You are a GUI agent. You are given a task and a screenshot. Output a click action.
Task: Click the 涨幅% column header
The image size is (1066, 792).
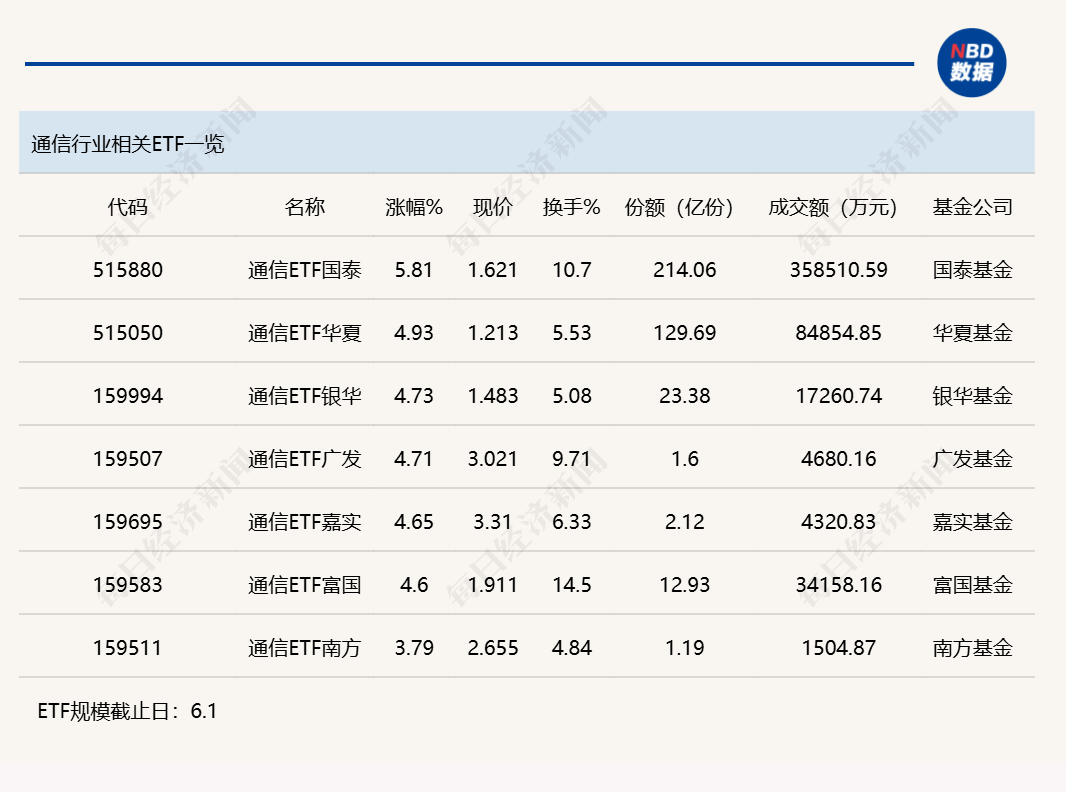point(414,207)
